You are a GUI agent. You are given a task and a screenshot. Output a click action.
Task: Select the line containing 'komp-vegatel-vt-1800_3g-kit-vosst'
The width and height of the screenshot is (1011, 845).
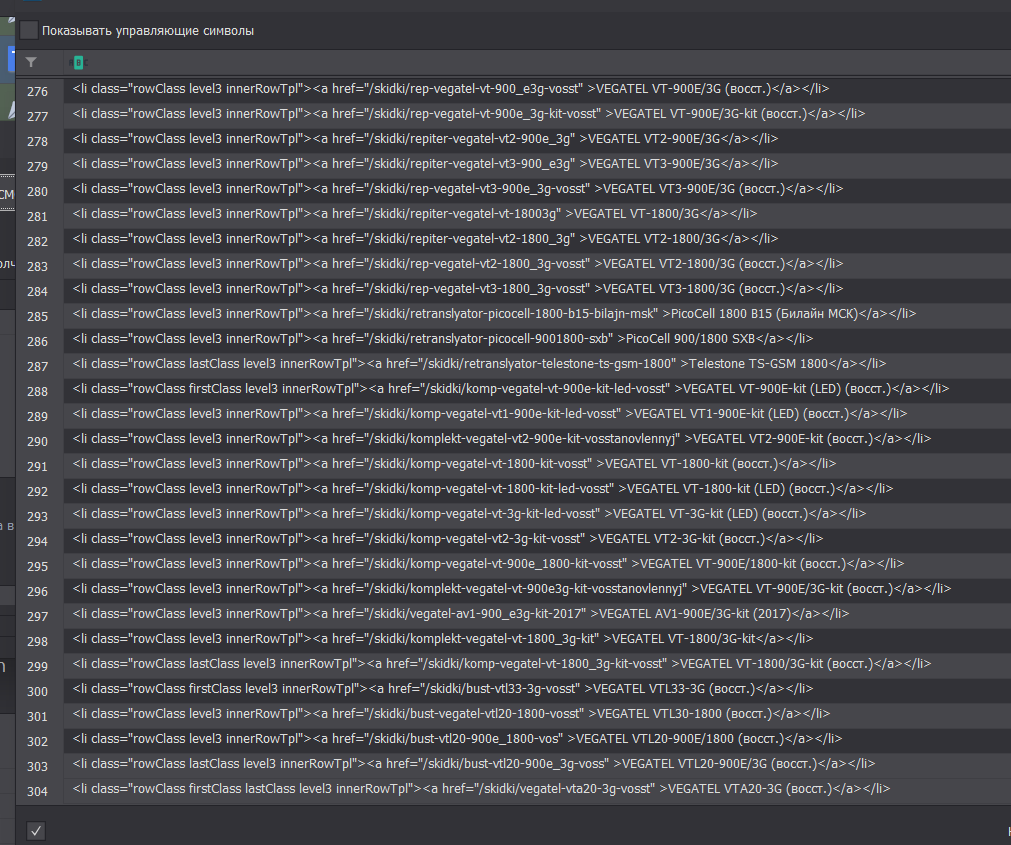point(537,664)
